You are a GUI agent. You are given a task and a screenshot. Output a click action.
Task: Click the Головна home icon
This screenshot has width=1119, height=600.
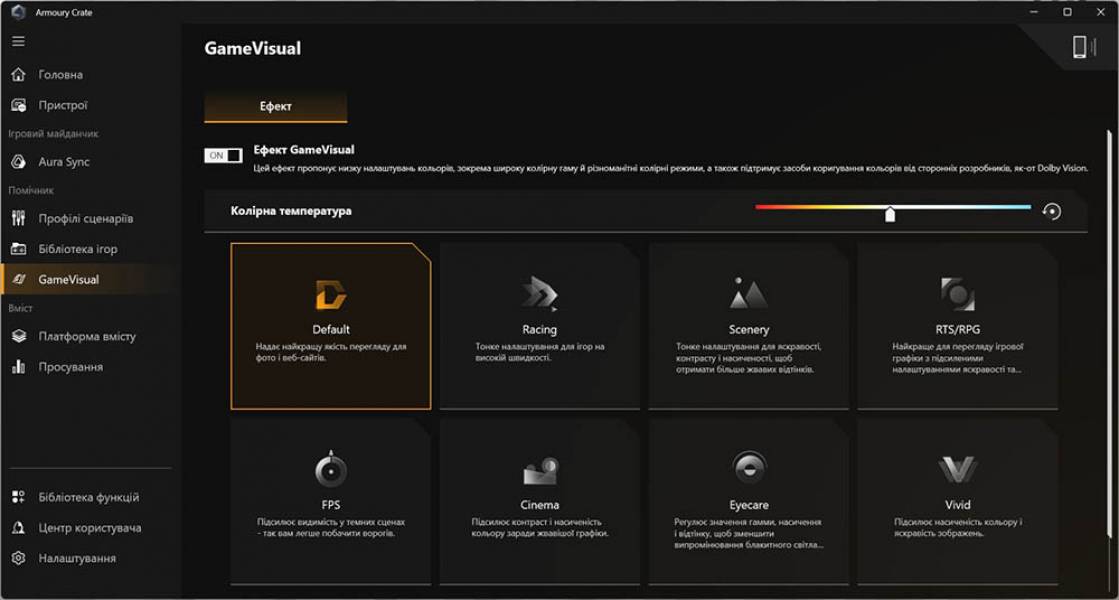(19, 74)
